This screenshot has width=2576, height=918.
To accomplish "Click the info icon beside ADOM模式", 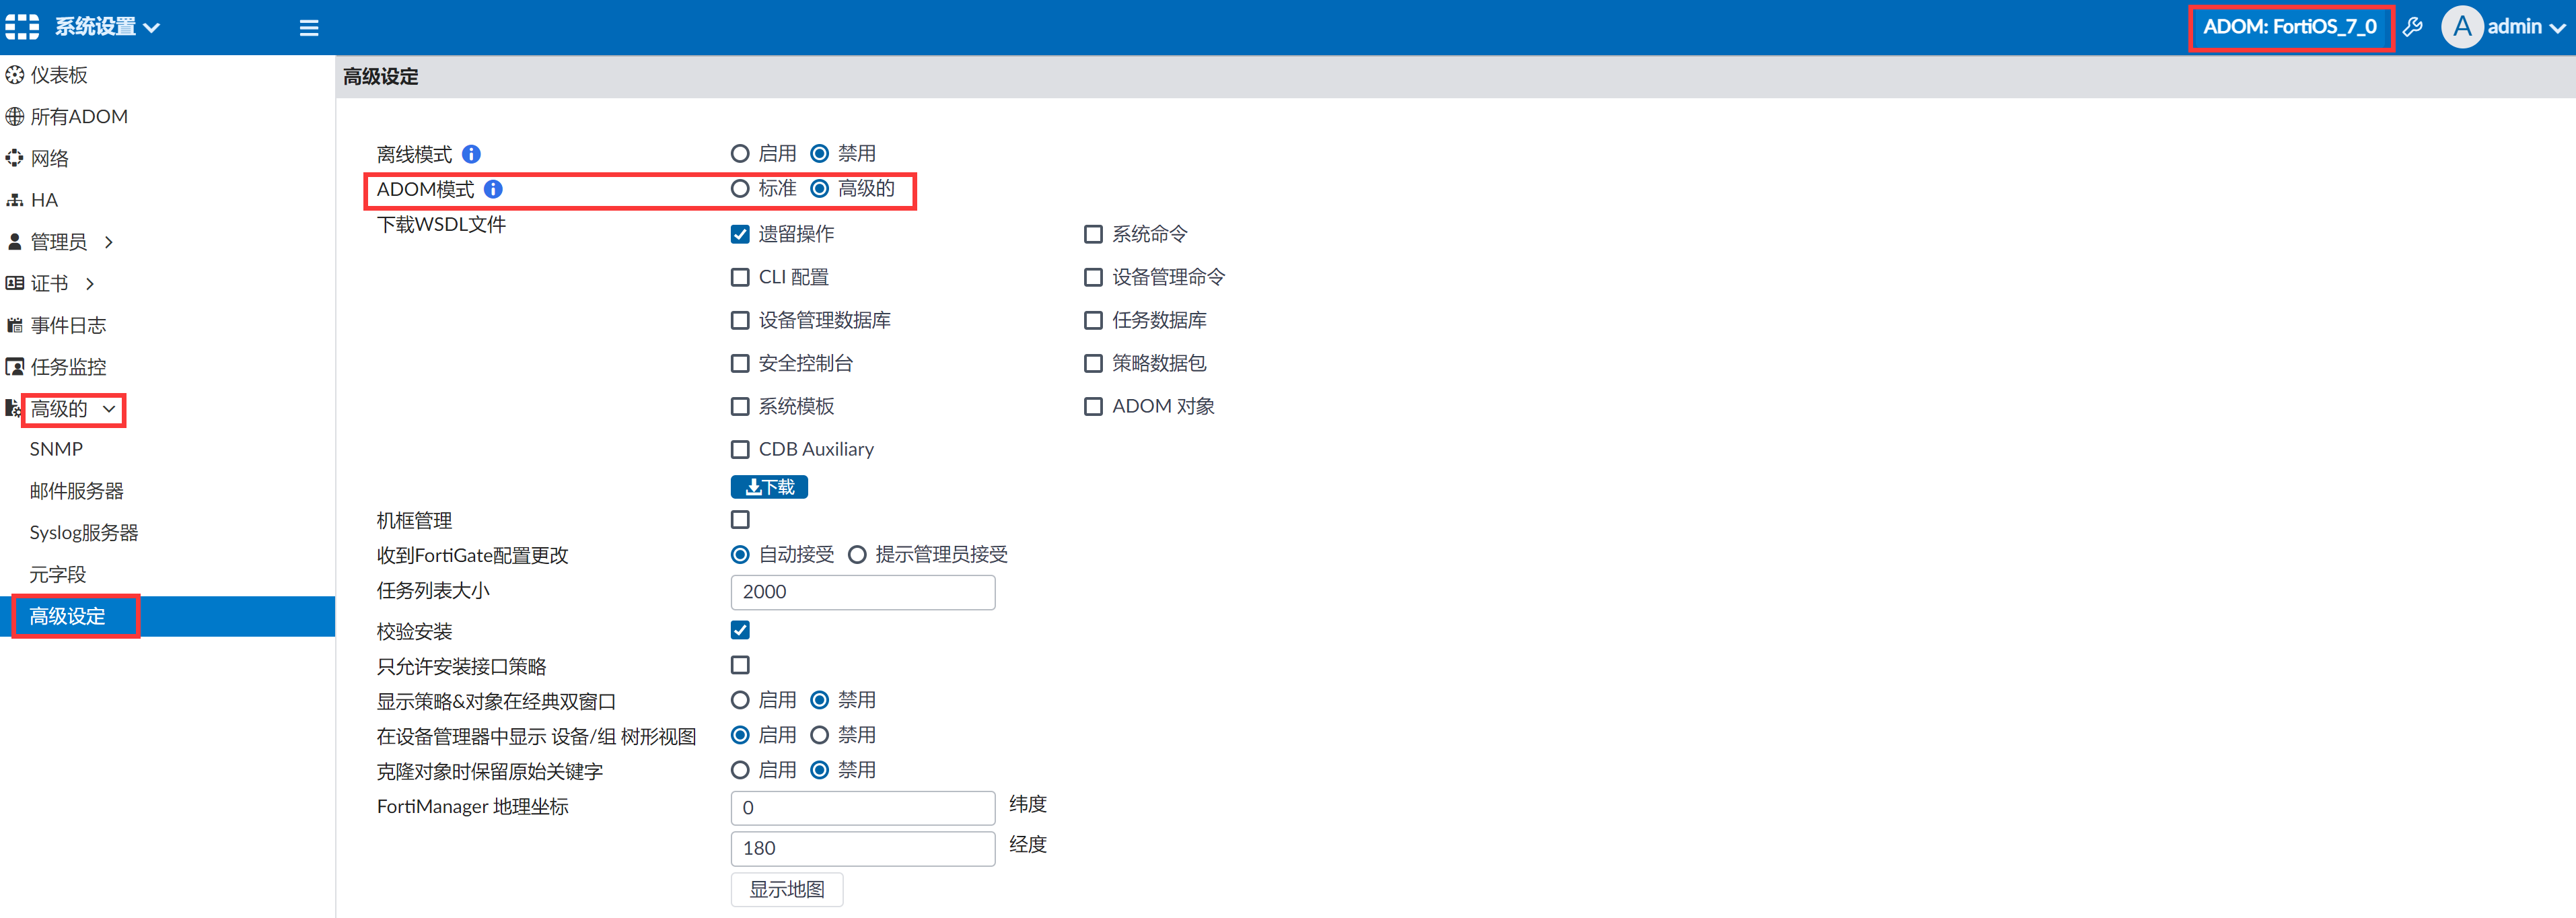I will click(493, 189).
